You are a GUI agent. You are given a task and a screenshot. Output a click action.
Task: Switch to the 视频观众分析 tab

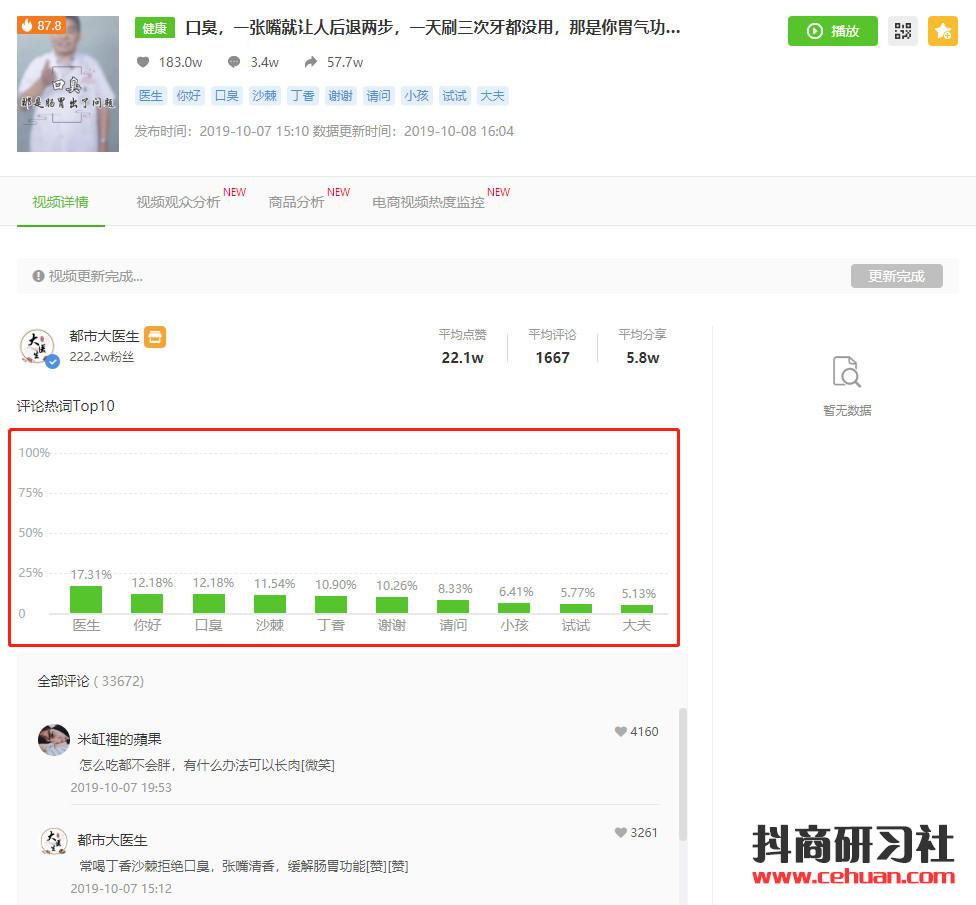[178, 202]
